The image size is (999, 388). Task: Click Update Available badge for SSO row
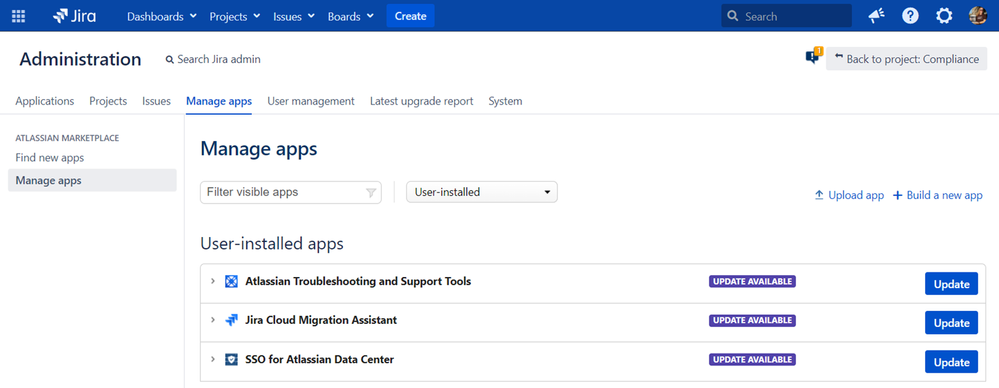tap(752, 359)
